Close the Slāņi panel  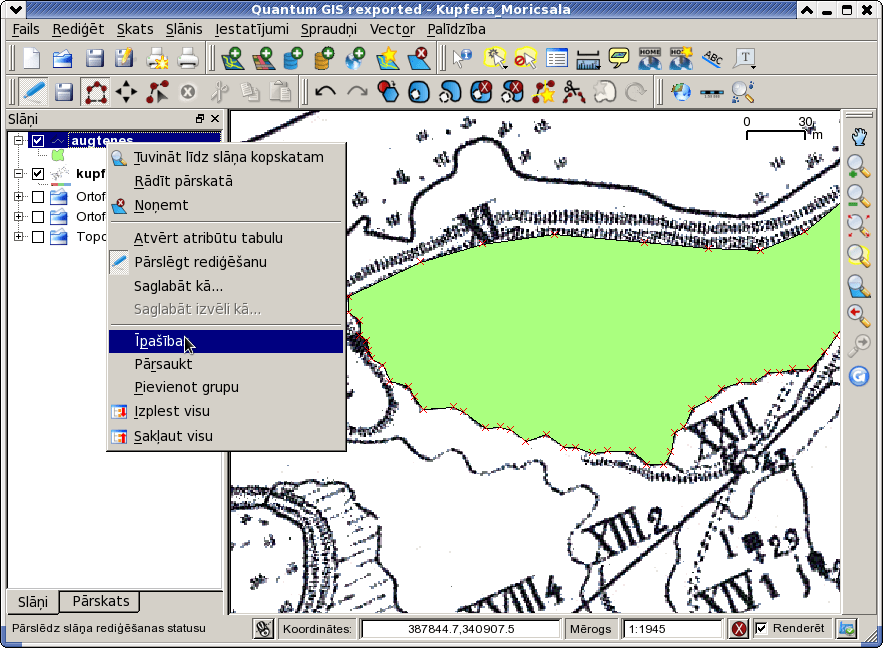coord(215,119)
